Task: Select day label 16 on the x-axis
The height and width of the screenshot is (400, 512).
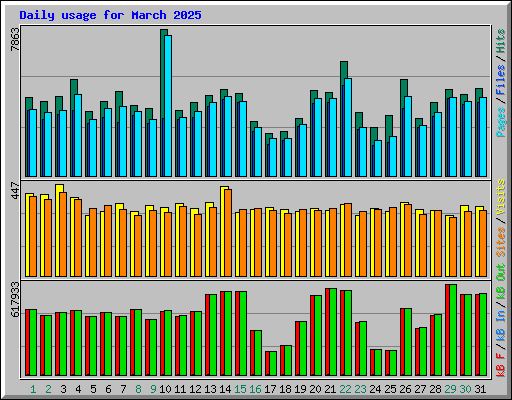Action: (255, 389)
